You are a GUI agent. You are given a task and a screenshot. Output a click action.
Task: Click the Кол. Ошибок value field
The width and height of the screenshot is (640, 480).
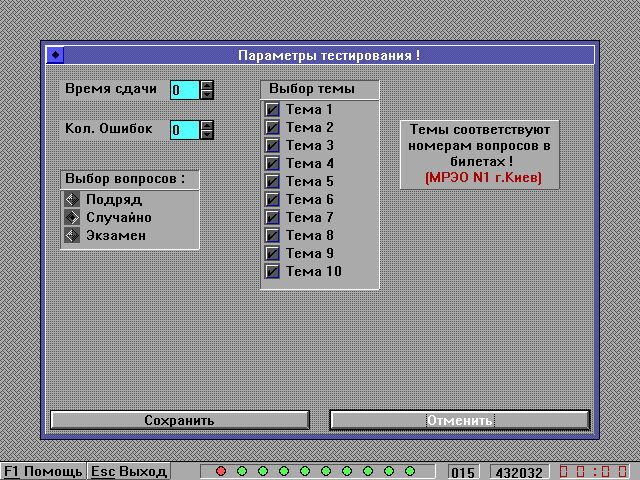pos(185,130)
